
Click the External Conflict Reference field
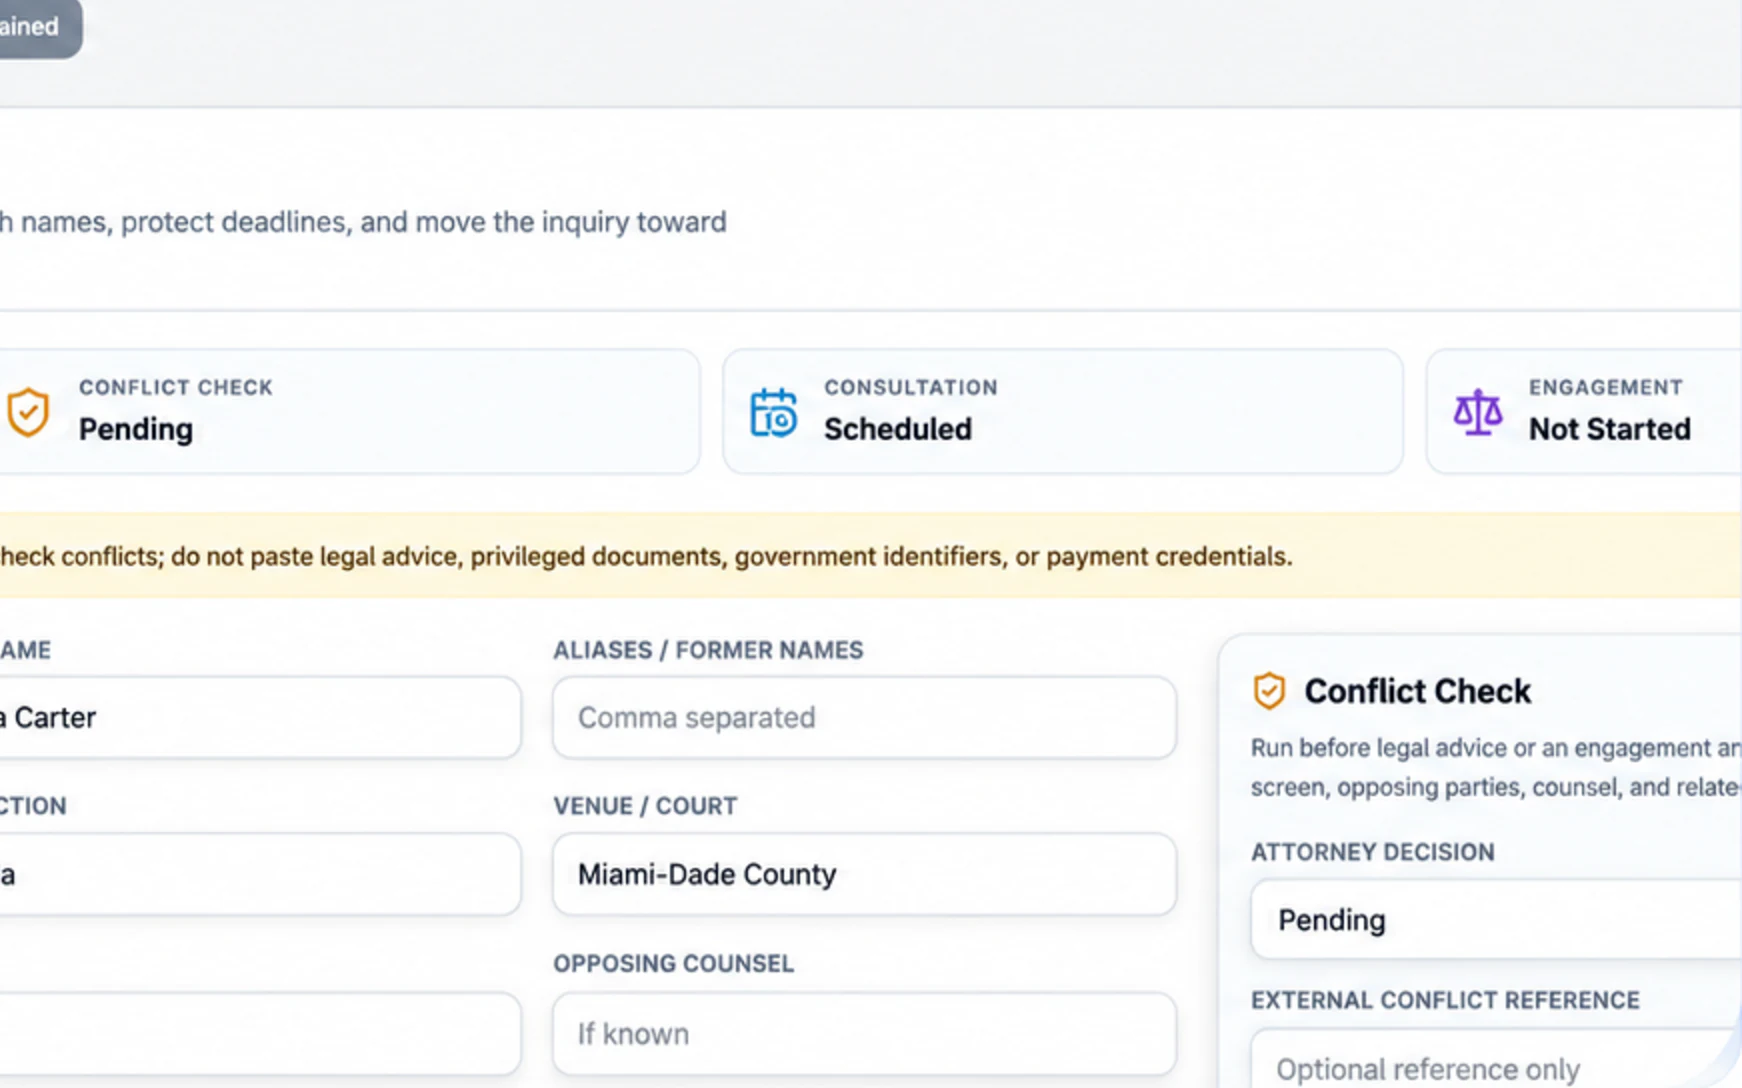tap(1496, 1060)
